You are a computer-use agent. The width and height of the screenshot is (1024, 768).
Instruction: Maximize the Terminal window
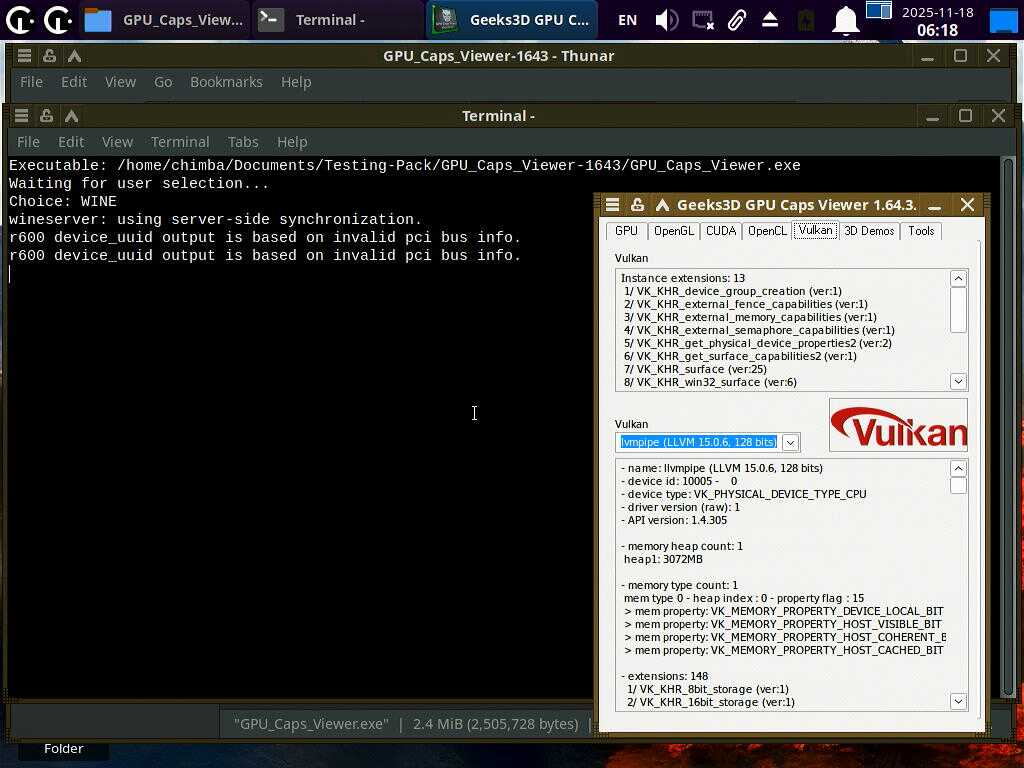click(965, 116)
